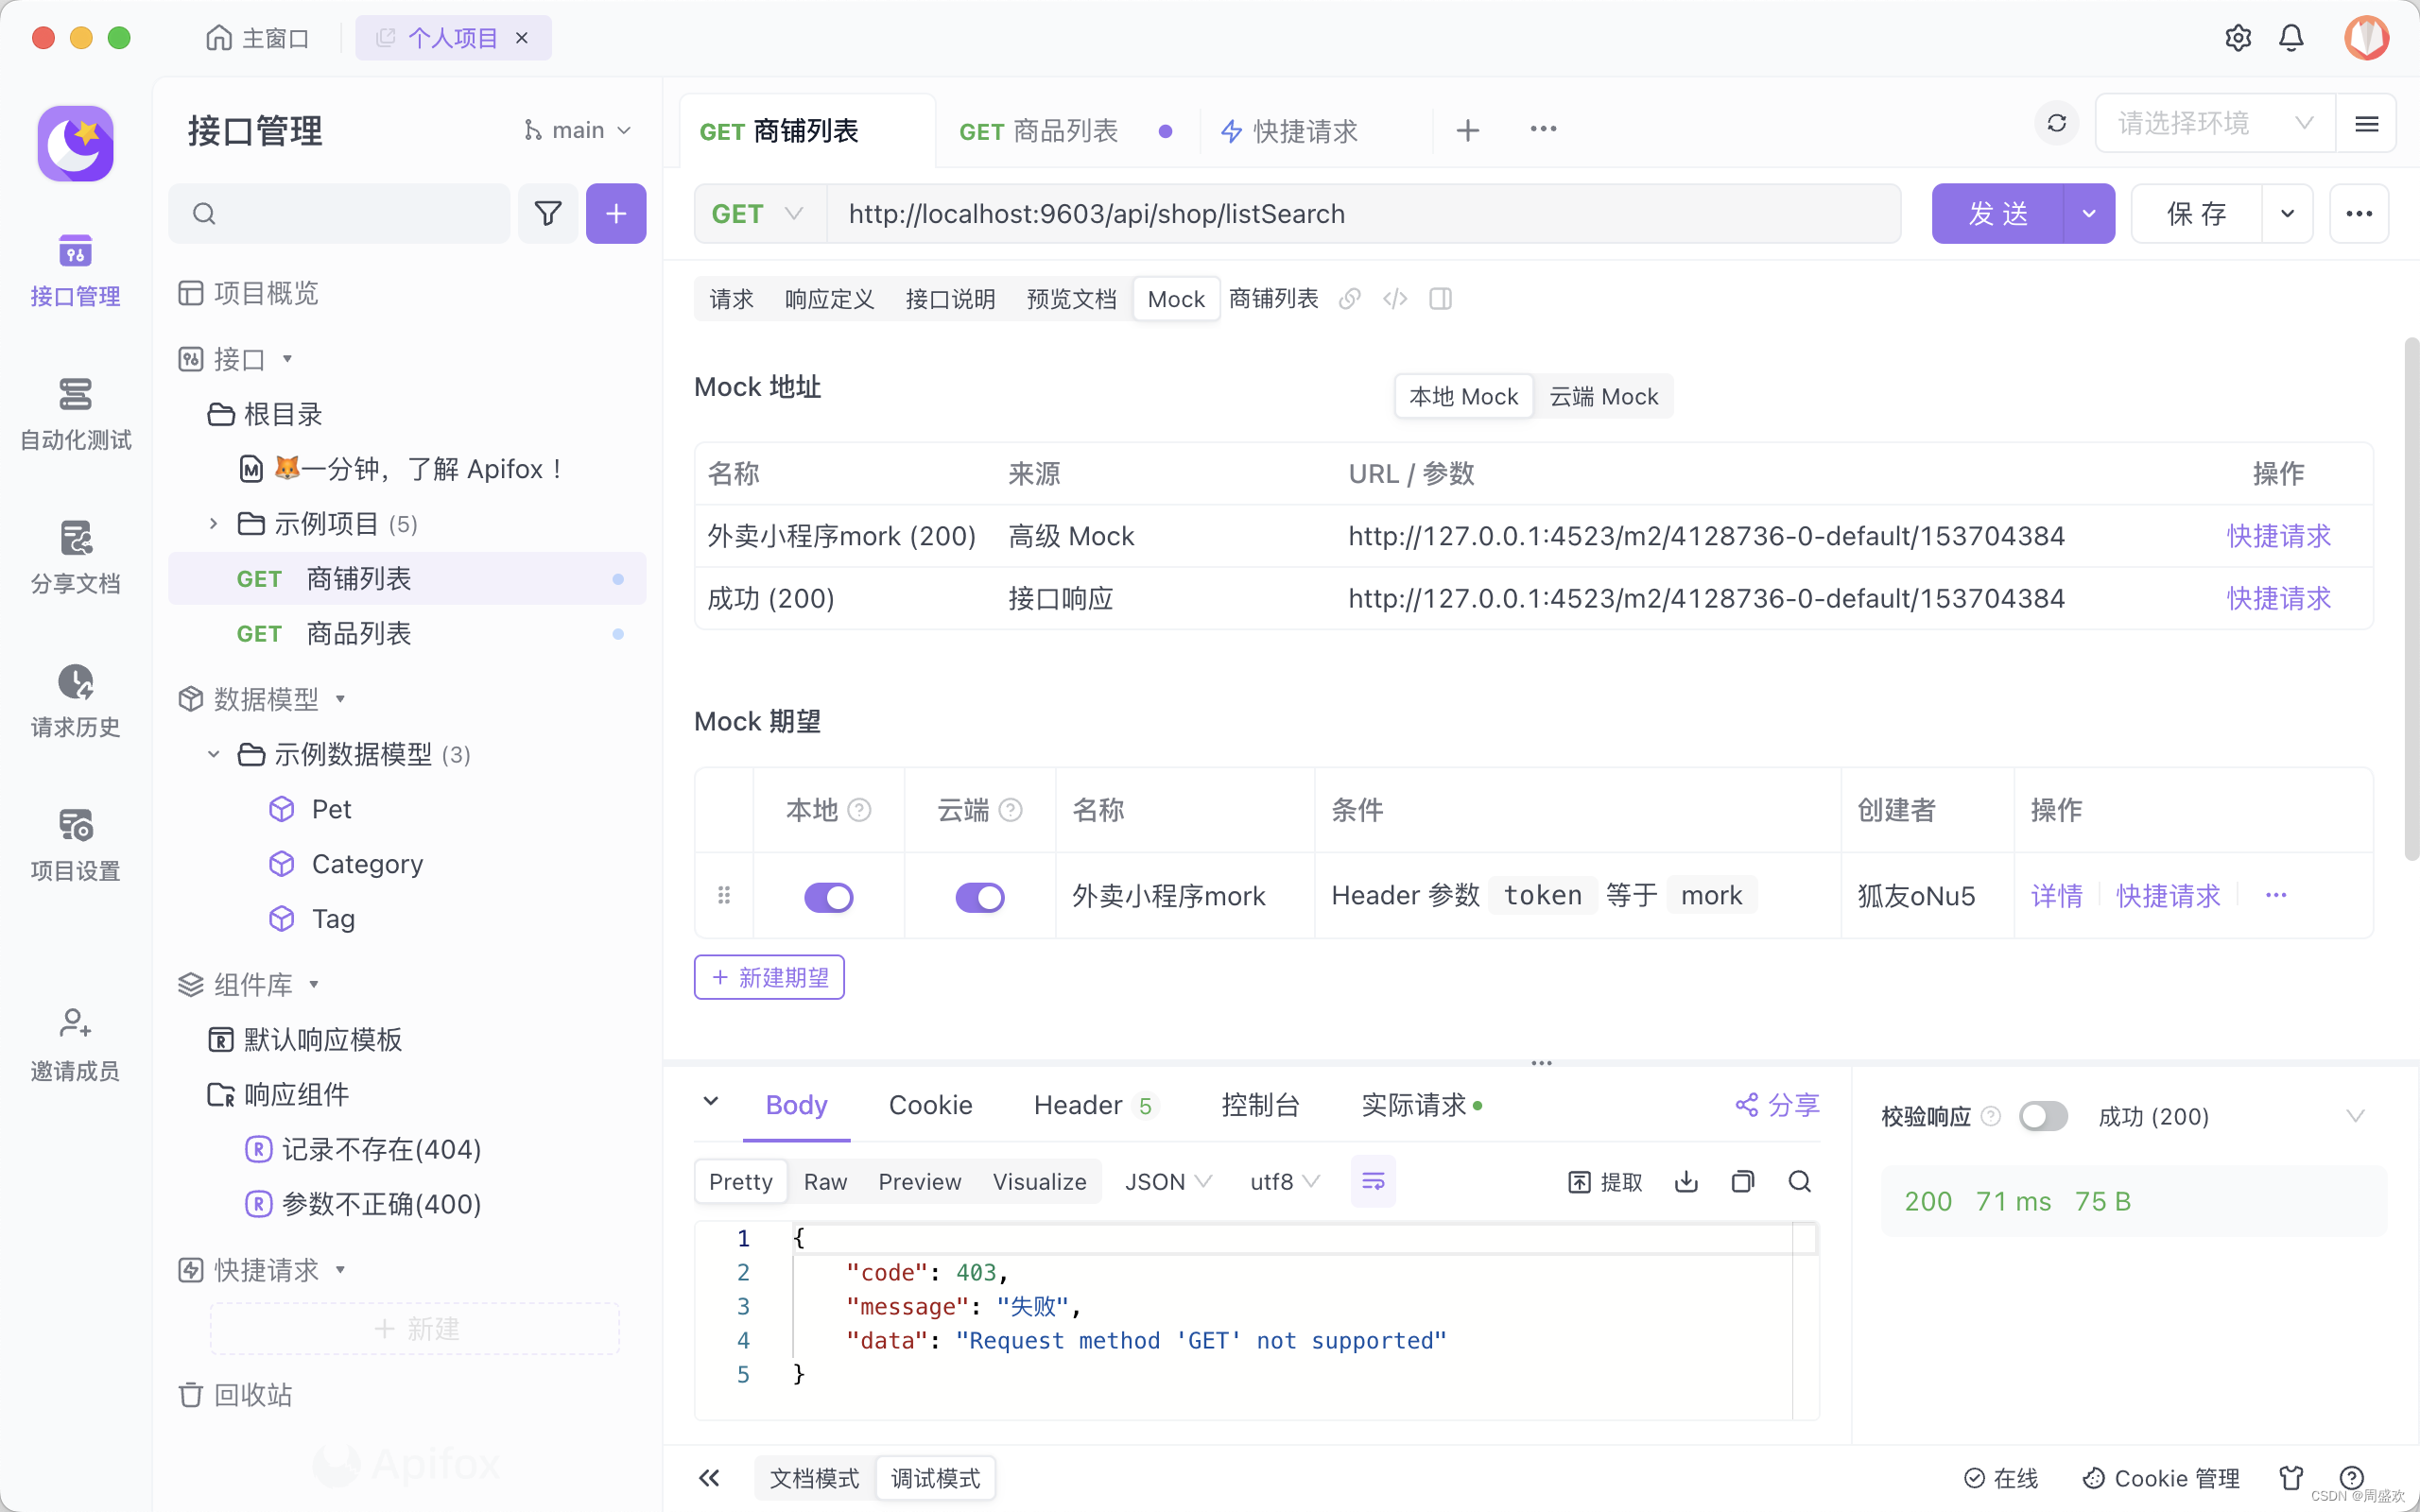Open the settings gear icon in title bar
The width and height of the screenshot is (2420, 1512).
[2237, 38]
